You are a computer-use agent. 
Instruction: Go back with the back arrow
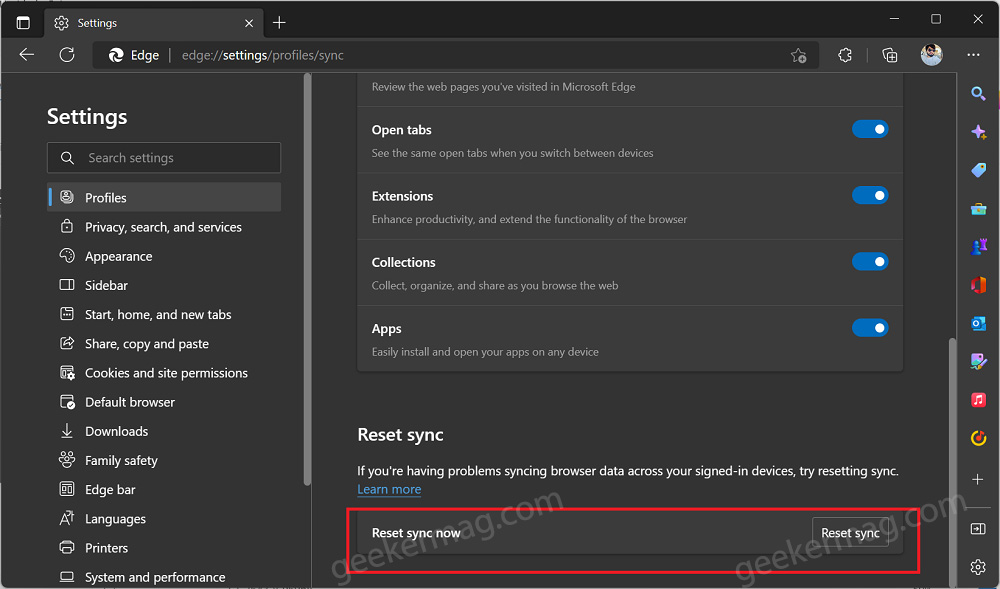tap(27, 55)
